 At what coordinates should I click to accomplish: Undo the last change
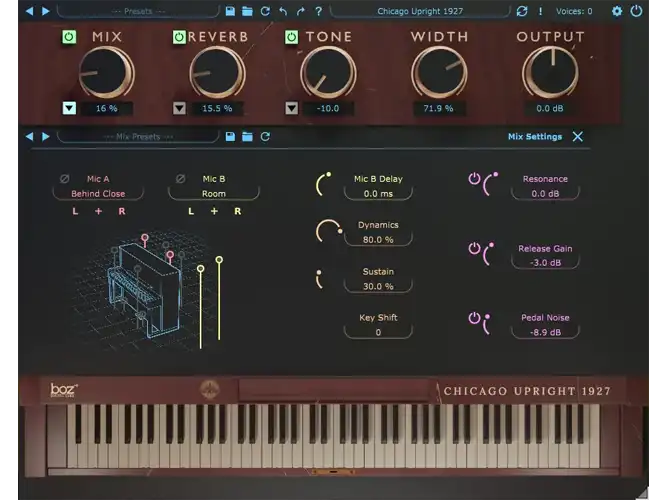[x=283, y=11]
